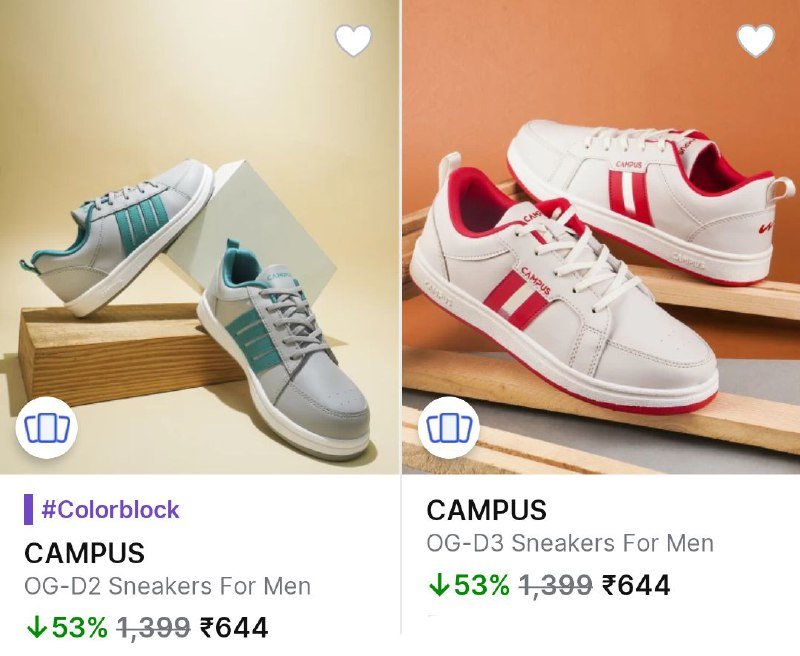
Task: Click ₹644 price of OG-D2 sneakers
Action: tap(234, 628)
